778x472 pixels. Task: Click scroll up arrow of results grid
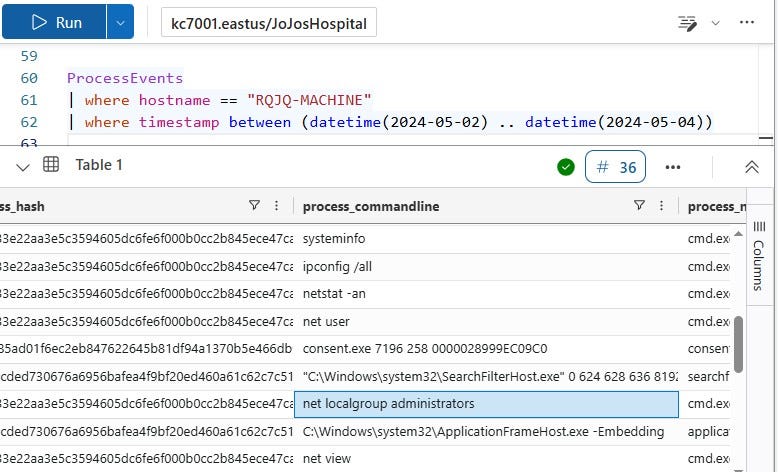point(738,233)
